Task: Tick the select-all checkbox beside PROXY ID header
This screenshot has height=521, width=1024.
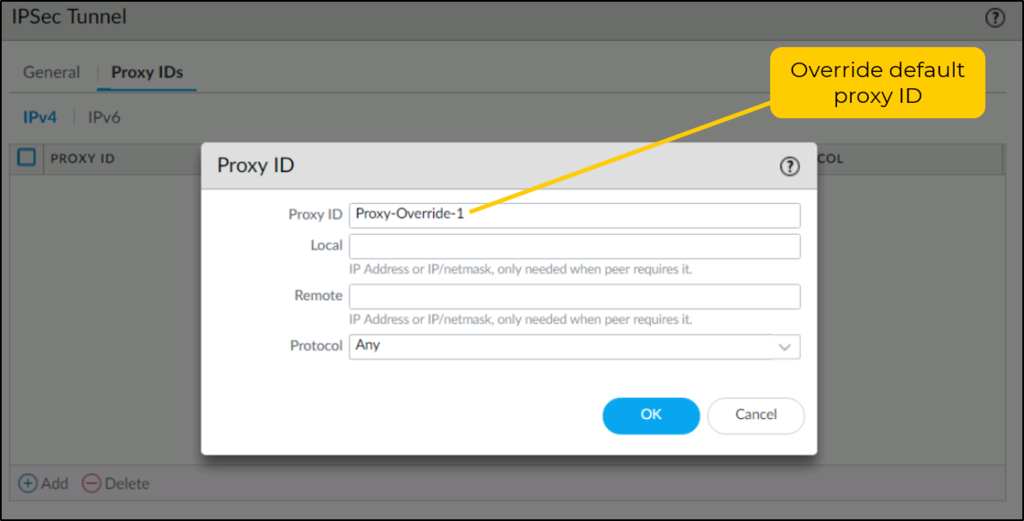Action: pos(27,157)
